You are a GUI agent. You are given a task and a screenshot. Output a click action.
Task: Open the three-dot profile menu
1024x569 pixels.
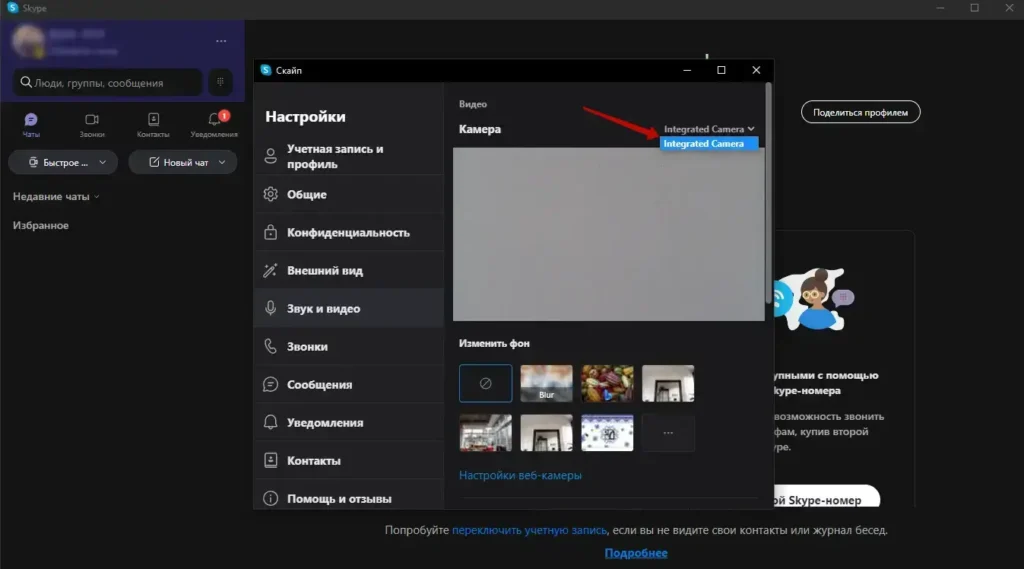(x=221, y=41)
